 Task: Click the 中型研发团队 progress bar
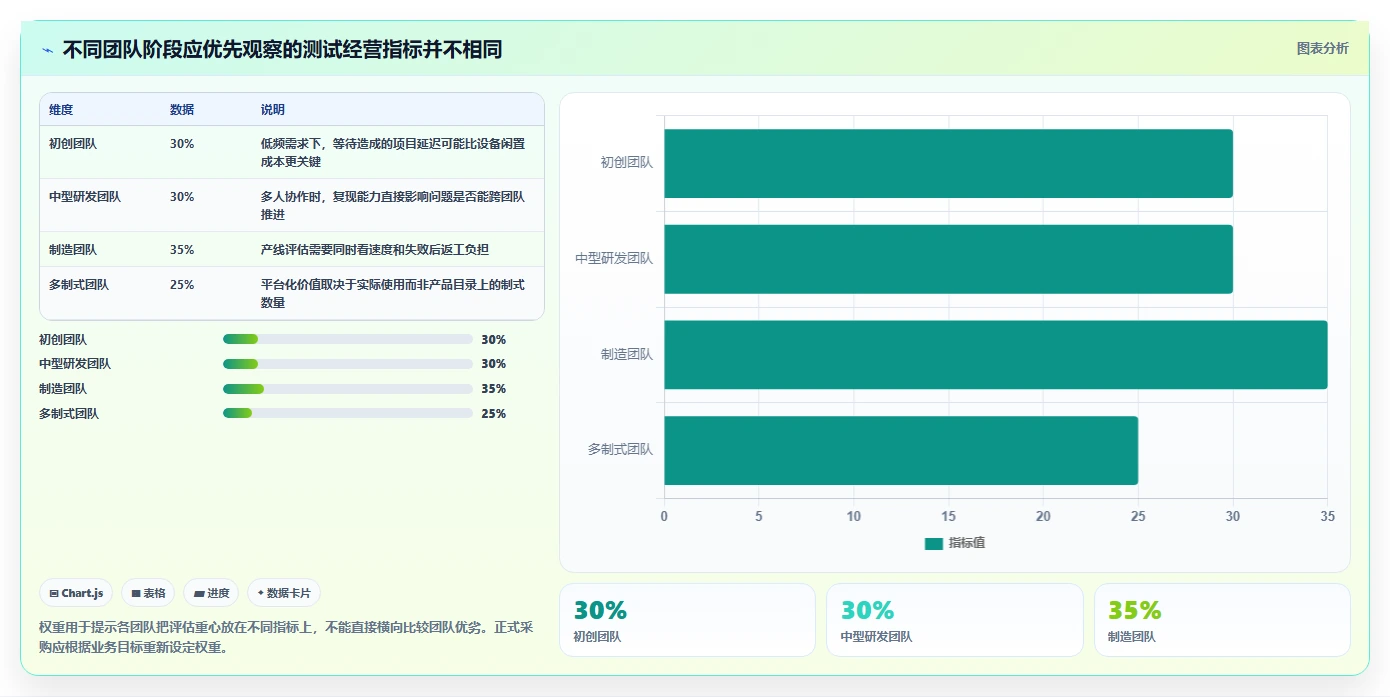[348, 364]
